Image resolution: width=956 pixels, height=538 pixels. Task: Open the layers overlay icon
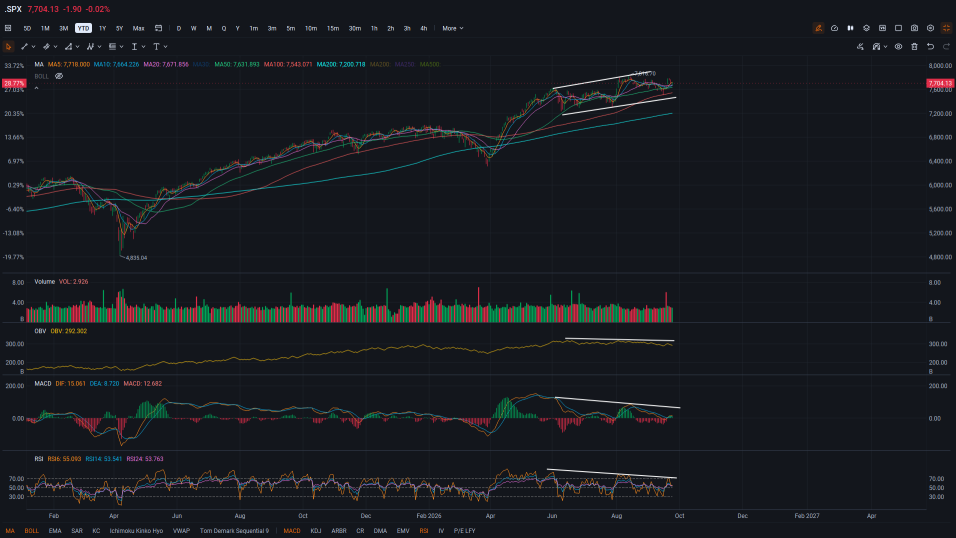pyautogui.click(x=866, y=28)
